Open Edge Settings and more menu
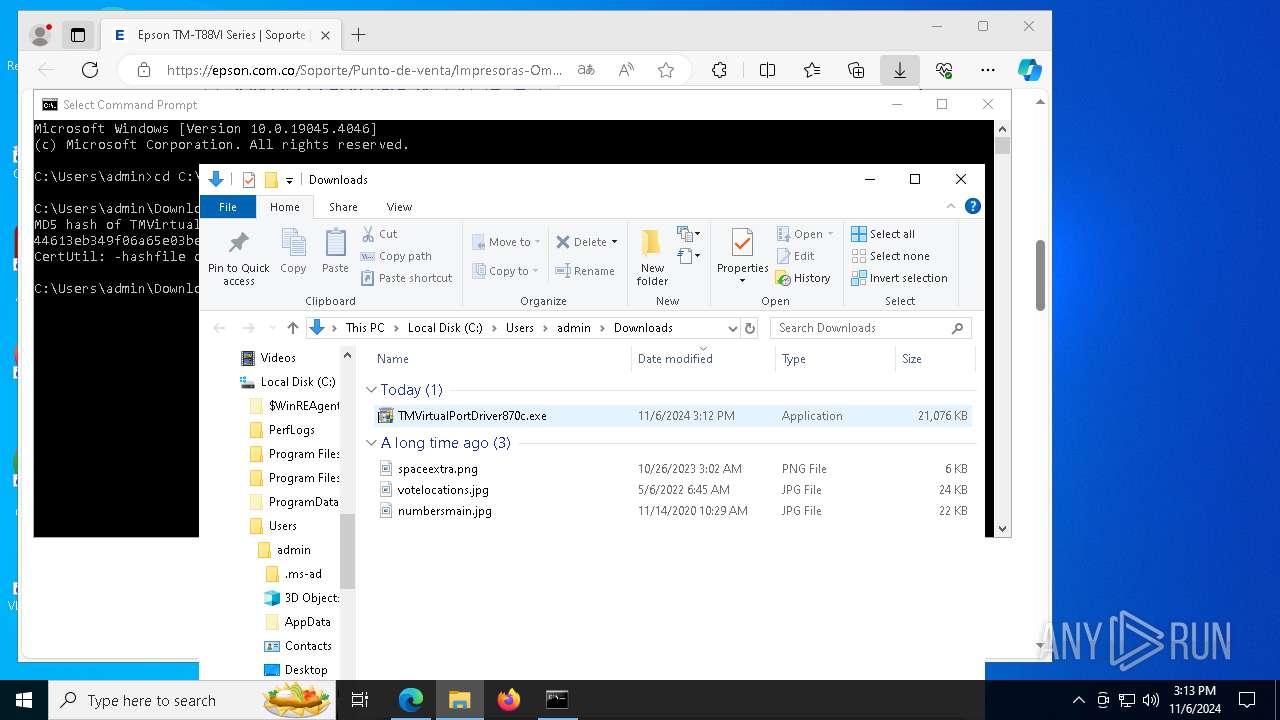 pos(988,70)
